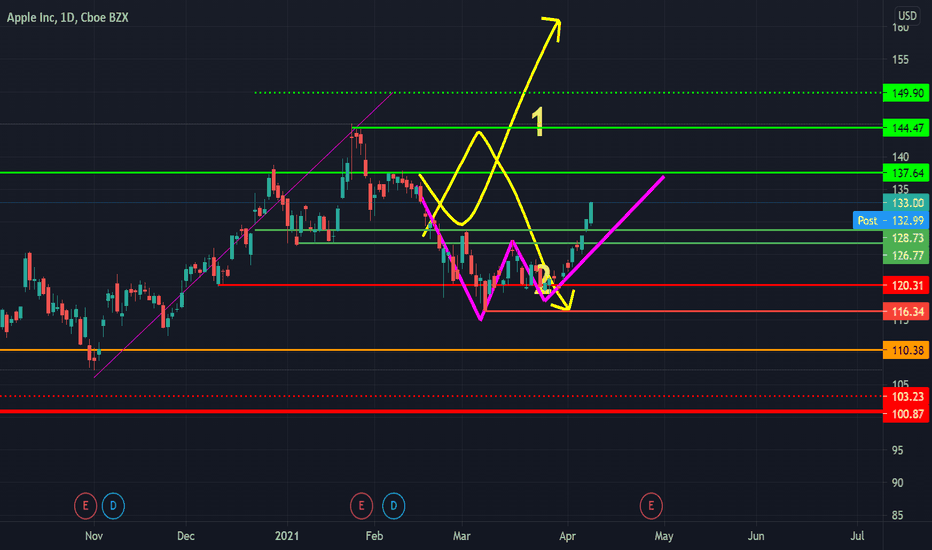Select the 149.90 price label
Image resolution: width=932 pixels, height=550 pixels.
tap(906, 93)
